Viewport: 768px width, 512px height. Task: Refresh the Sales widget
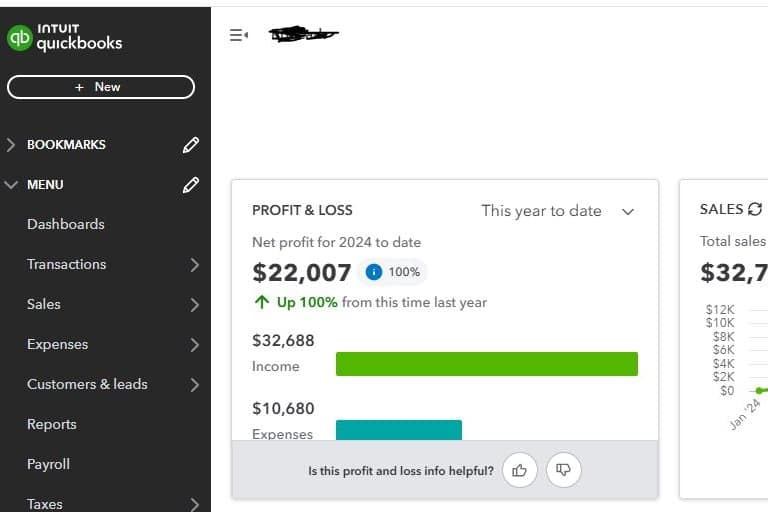click(755, 210)
